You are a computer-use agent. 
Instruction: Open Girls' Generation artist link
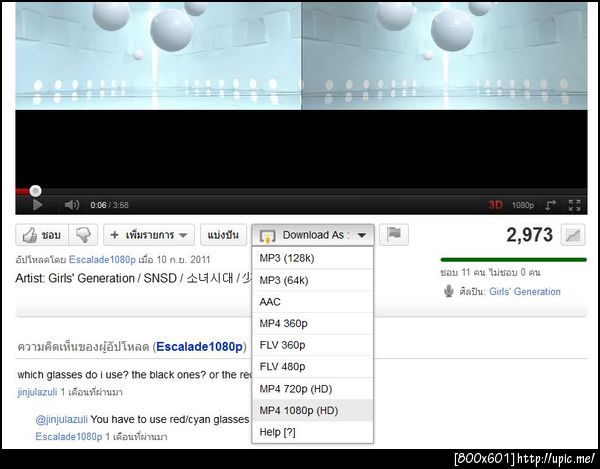(x=525, y=292)
